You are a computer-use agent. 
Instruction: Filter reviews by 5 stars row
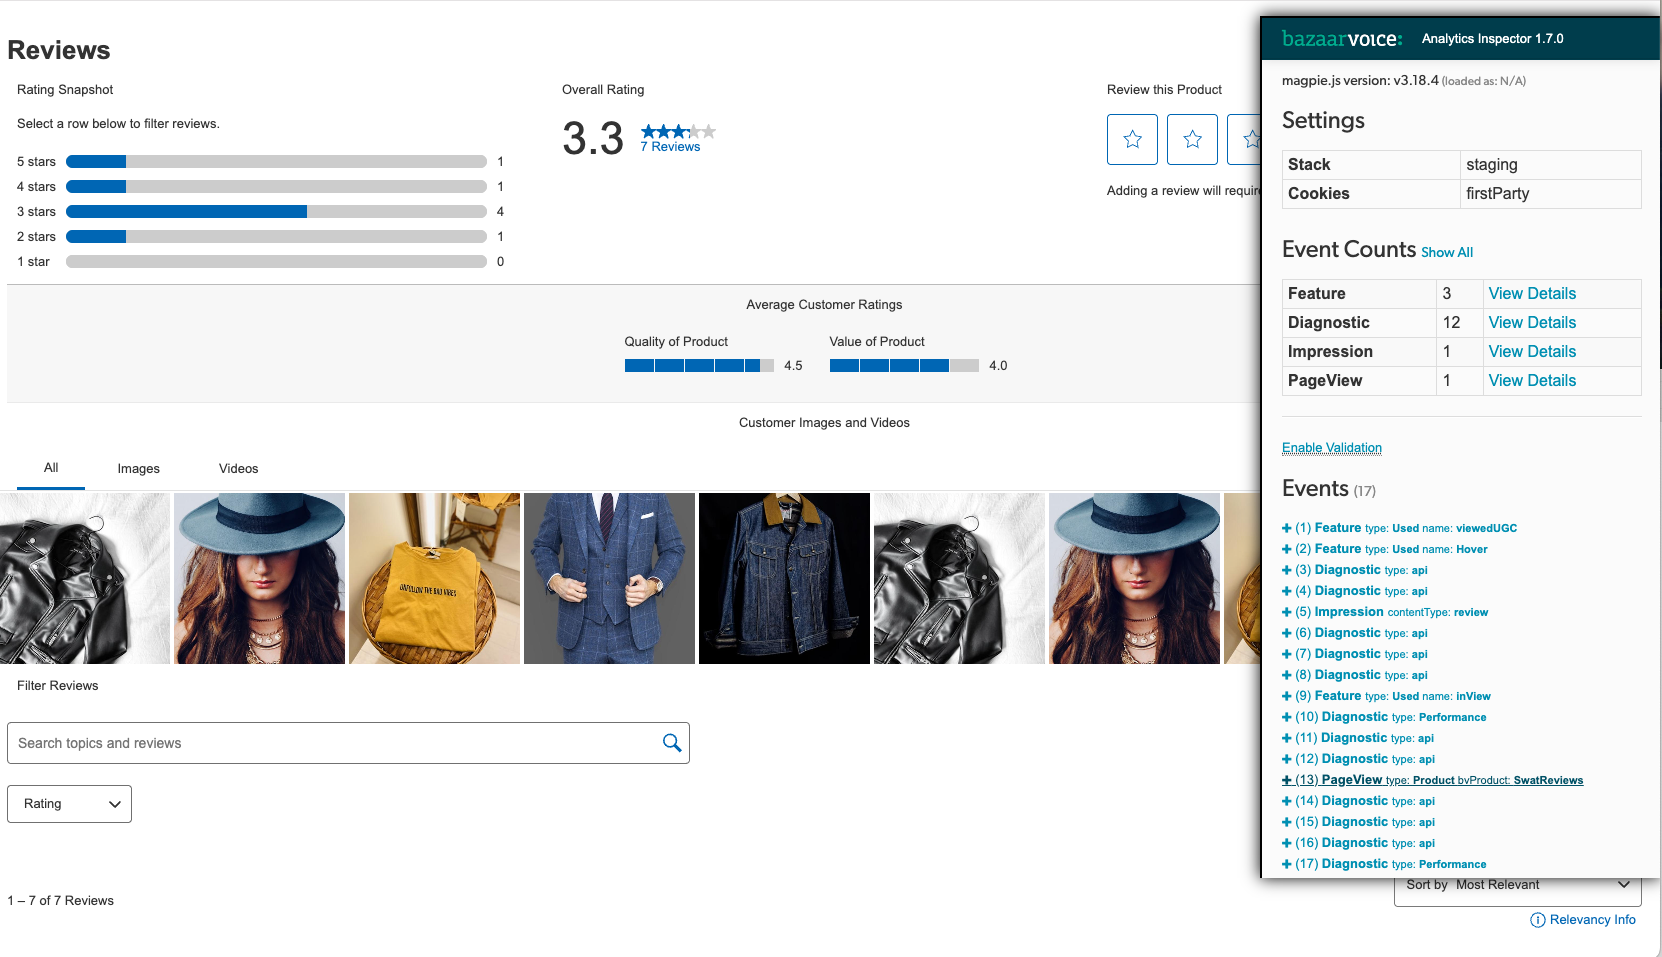tap(260, 162)
